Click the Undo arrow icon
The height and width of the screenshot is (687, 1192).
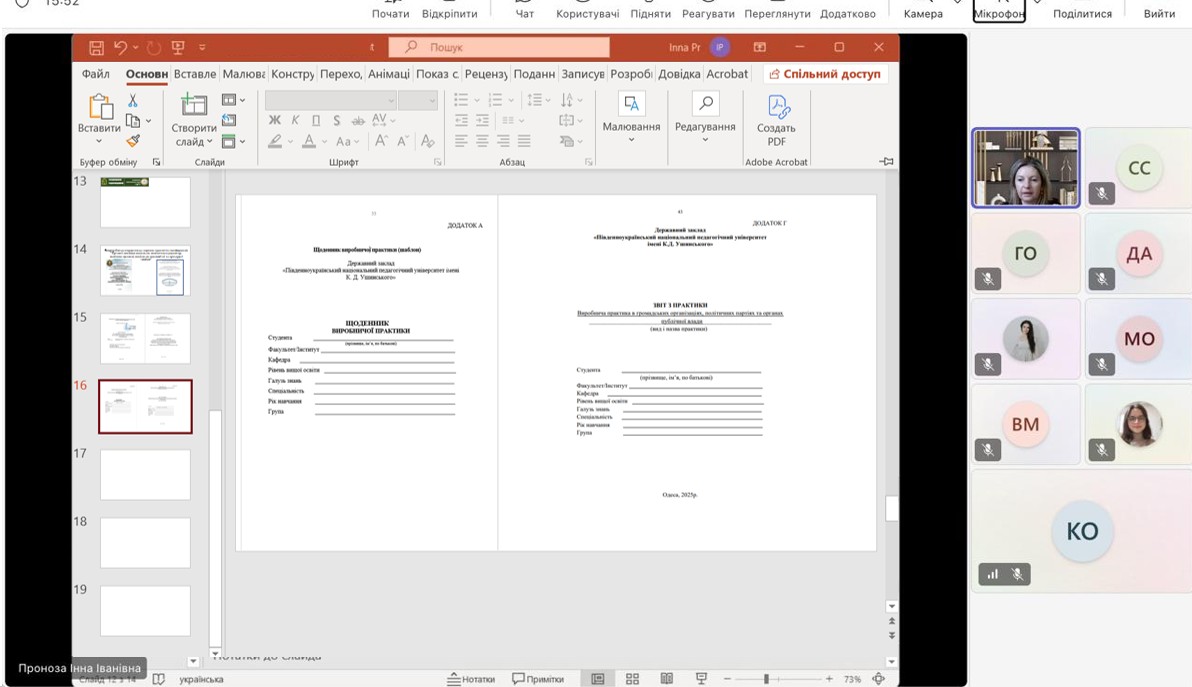[x=121, y=47]
